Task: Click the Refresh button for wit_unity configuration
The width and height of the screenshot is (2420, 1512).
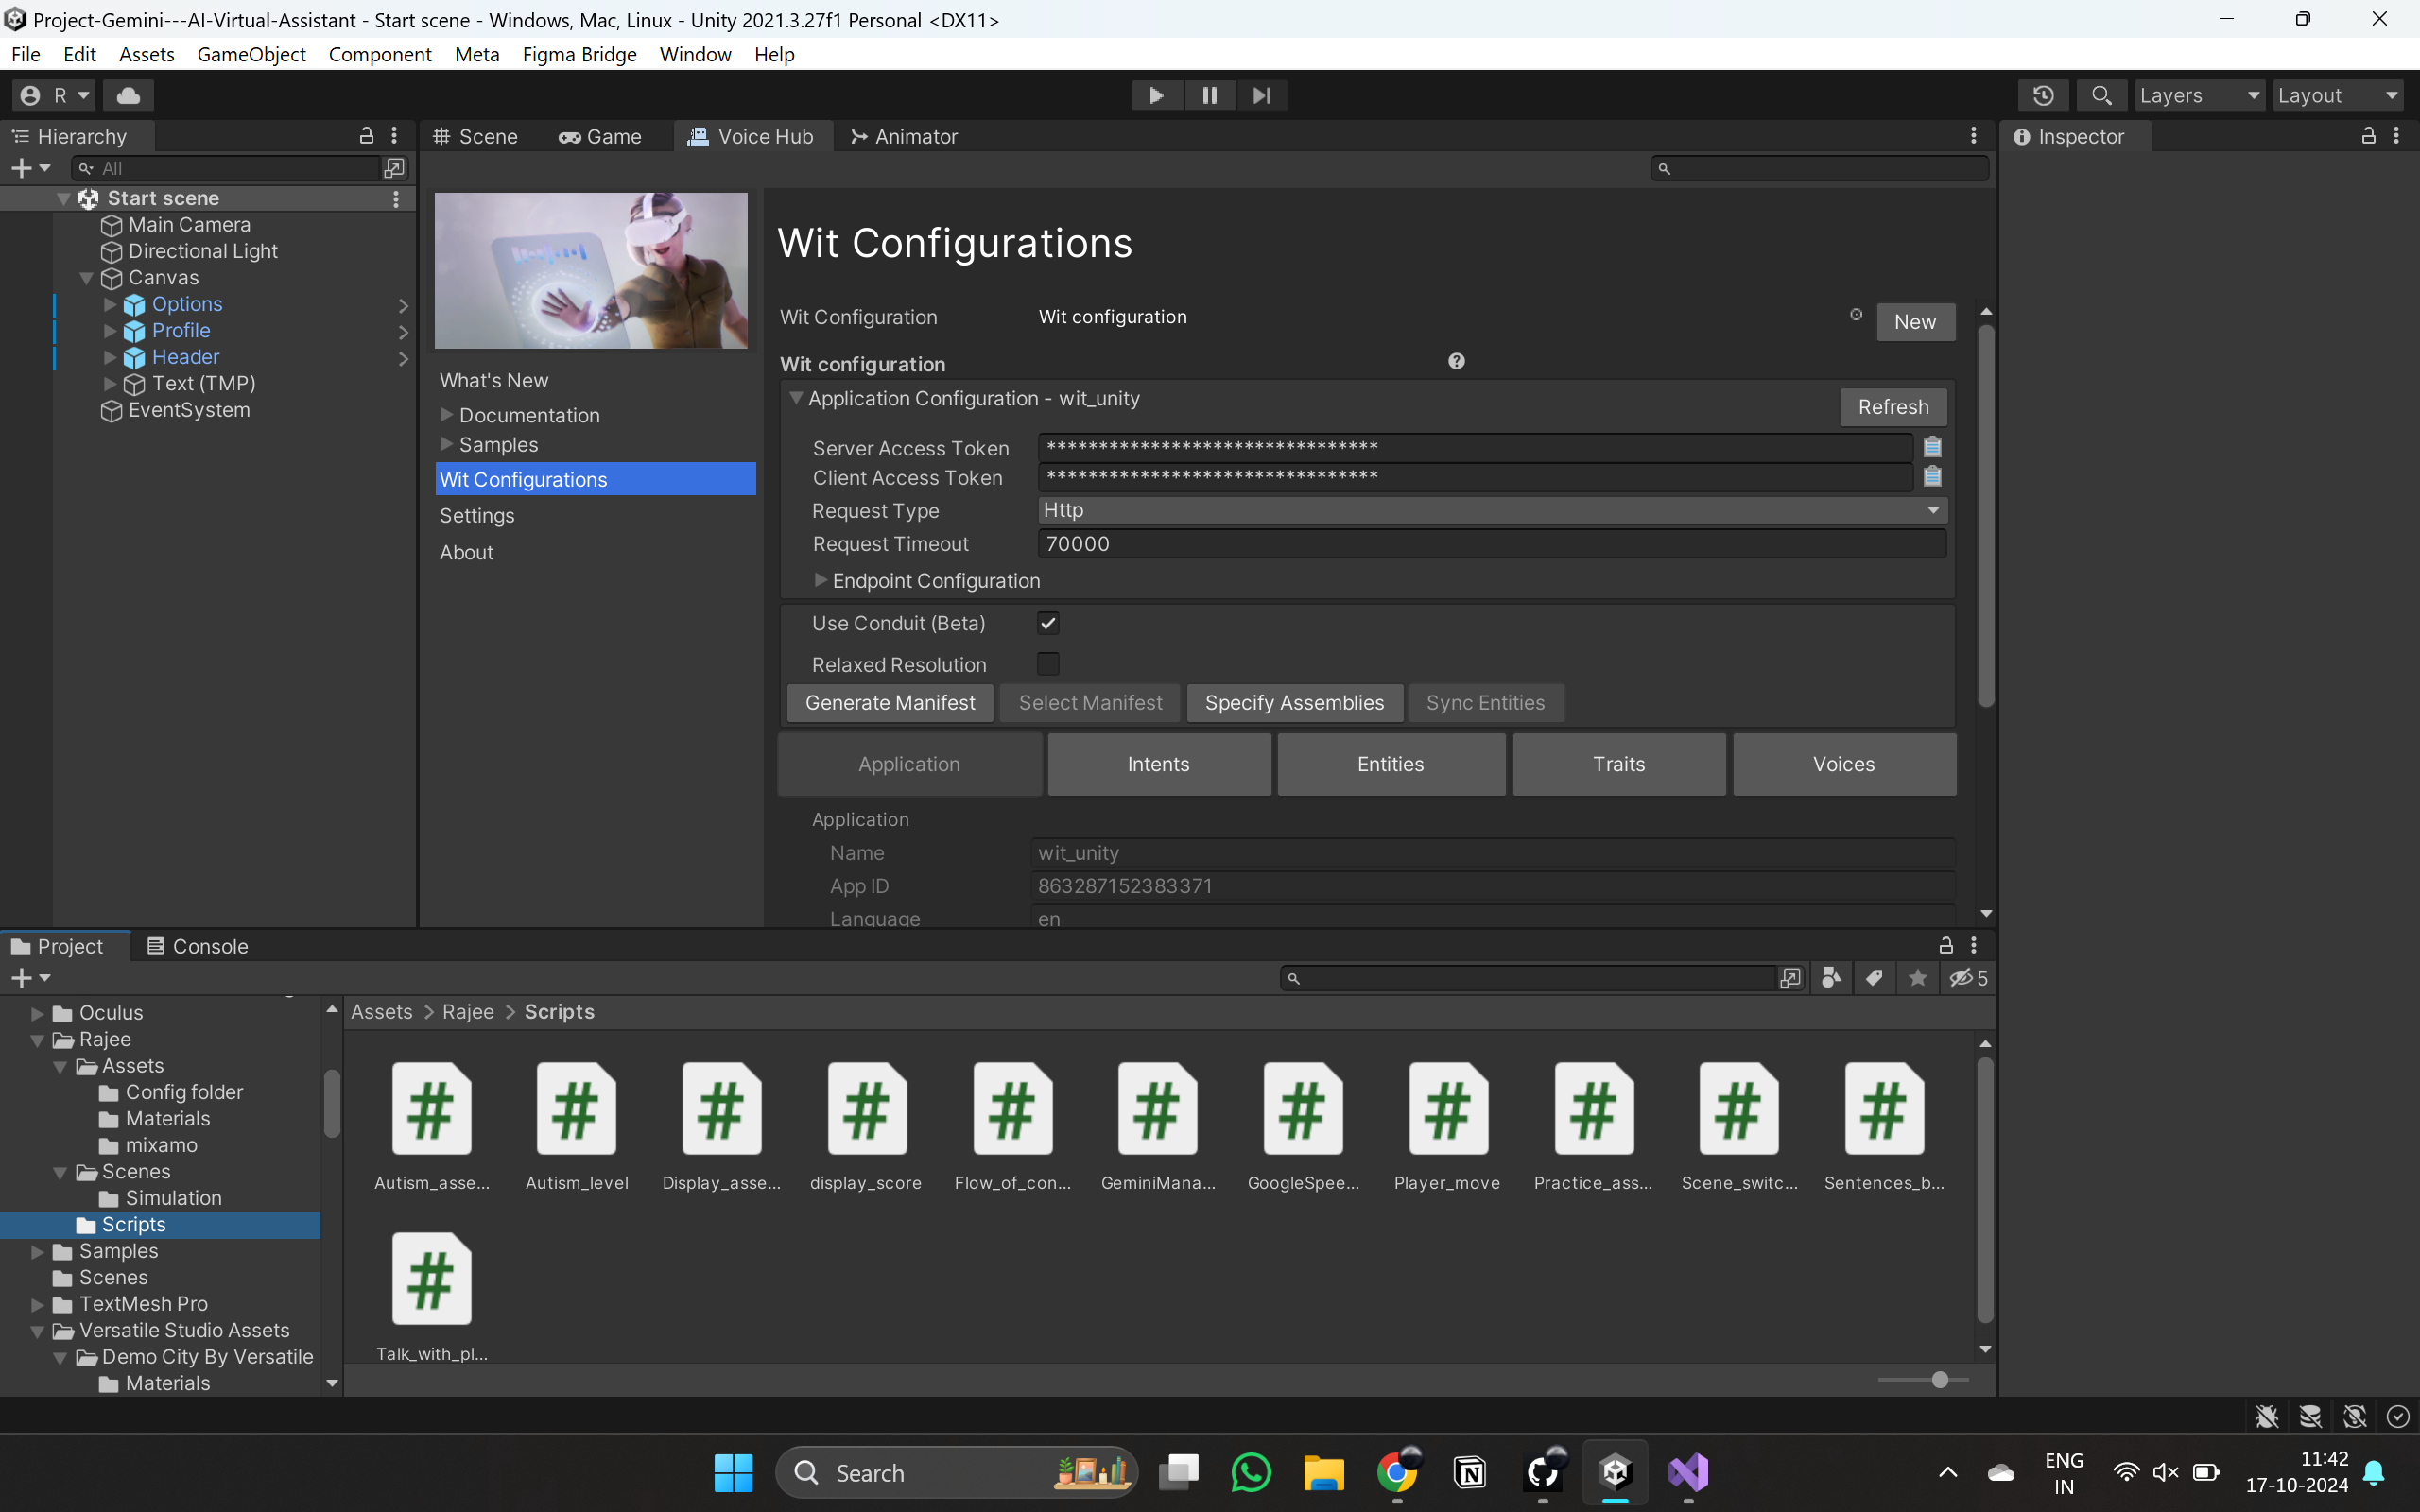Action: point(1892,406)
